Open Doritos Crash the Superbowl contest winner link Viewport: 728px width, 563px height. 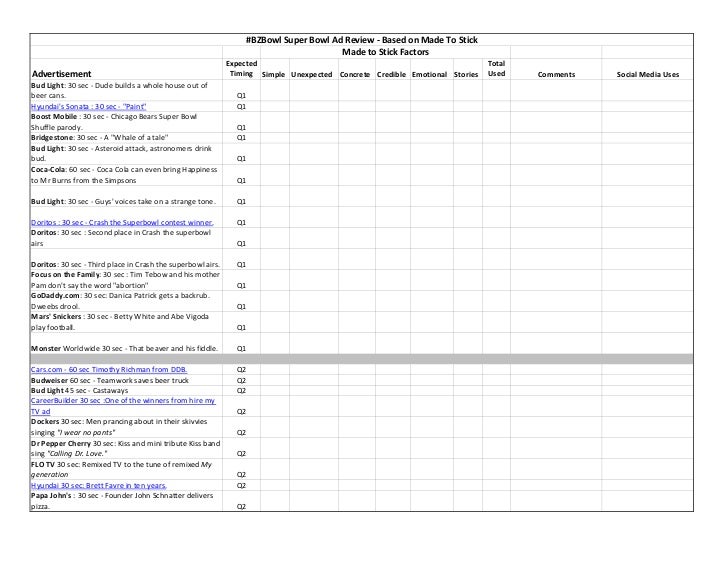pyautogui.click(x=122, y=222)
